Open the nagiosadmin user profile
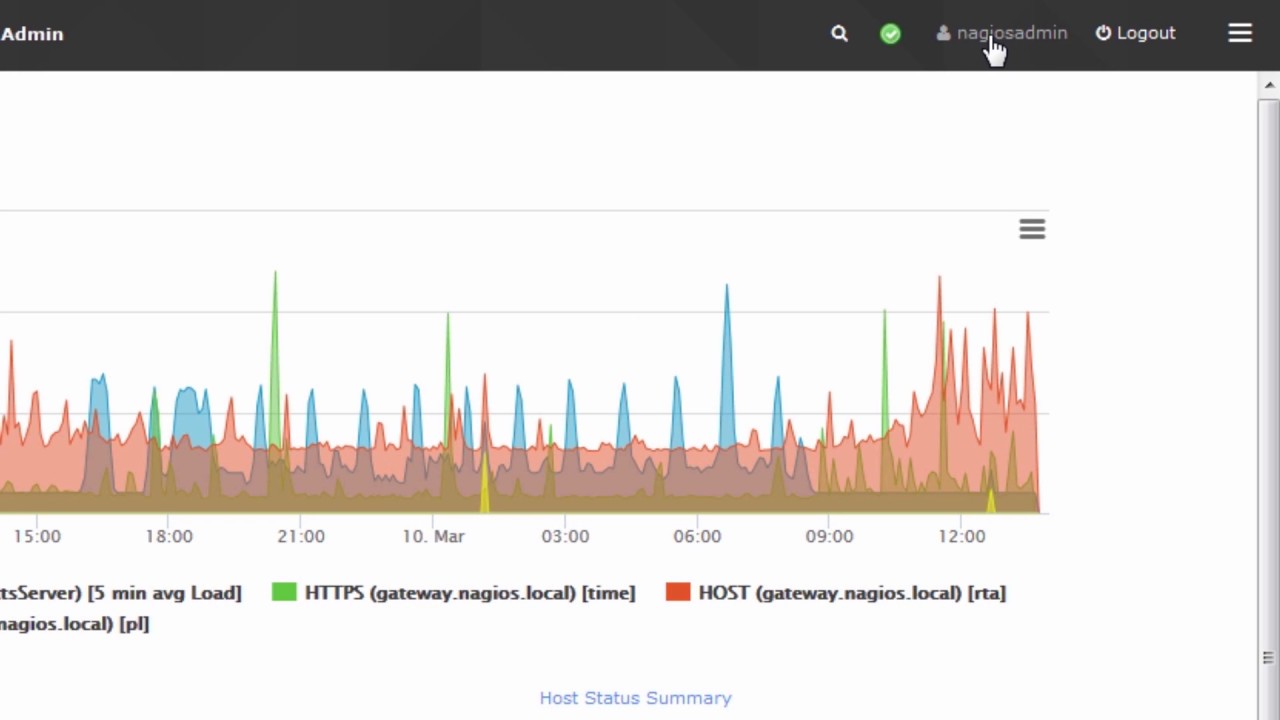Image resolution: width=1280 pixels, height=720 pixels. 1002,33
